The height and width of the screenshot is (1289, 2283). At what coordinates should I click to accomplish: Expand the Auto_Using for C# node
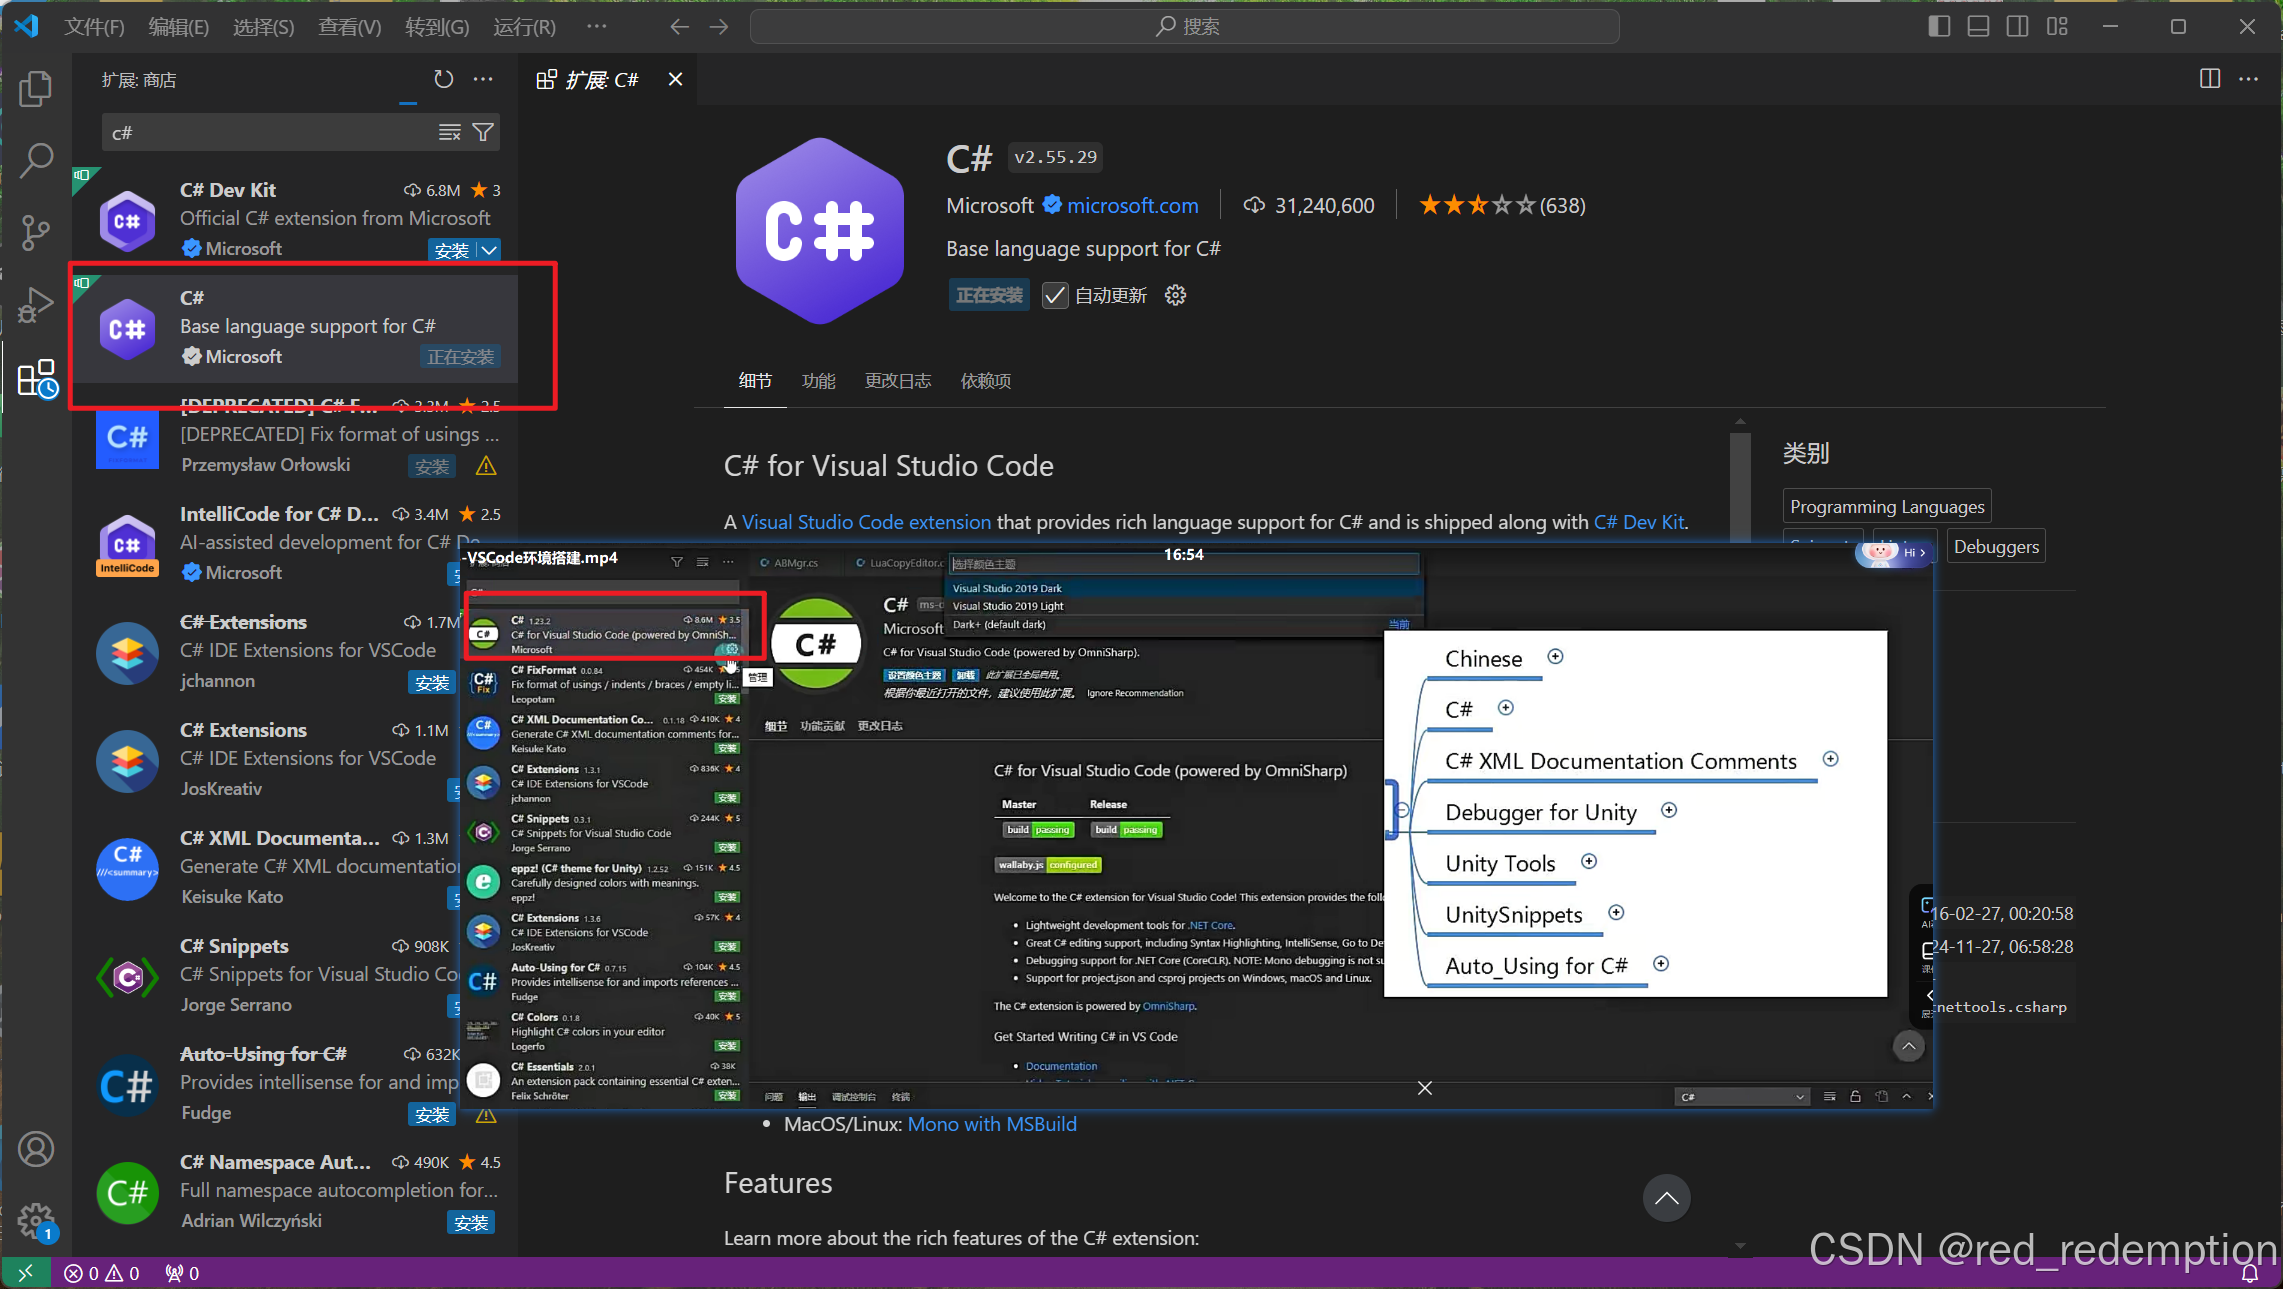(1661, 964)
